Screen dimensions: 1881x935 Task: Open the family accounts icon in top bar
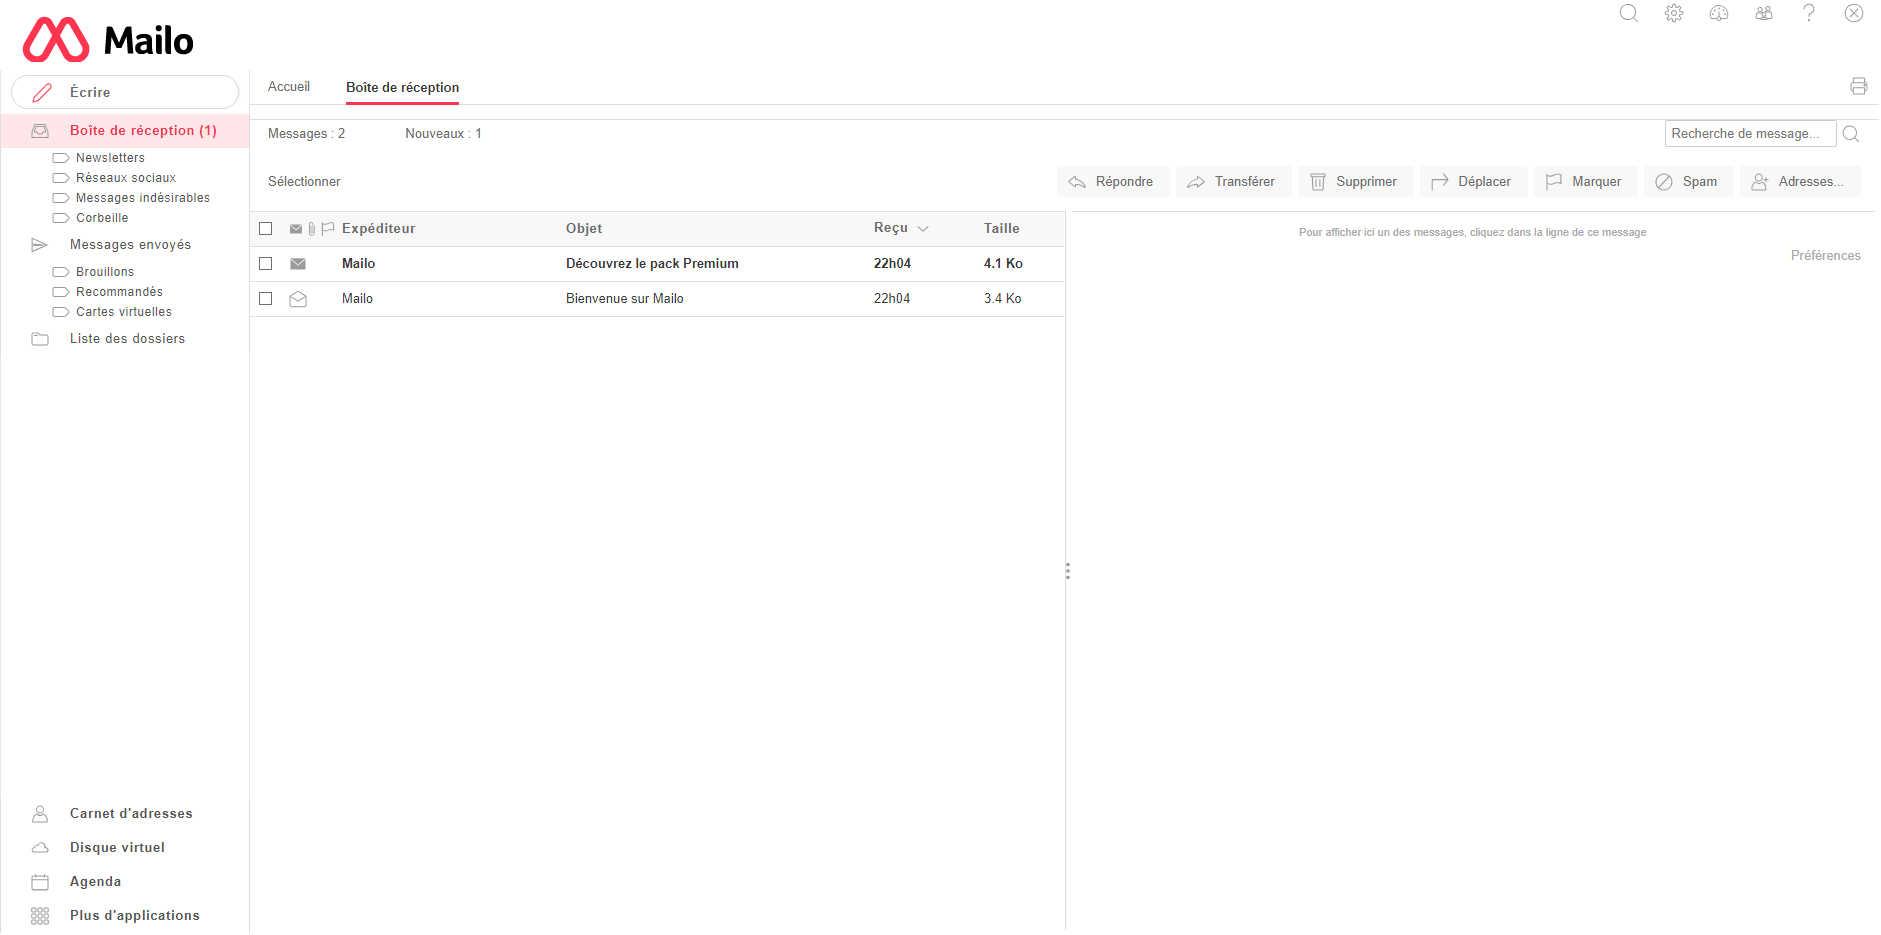[1764, 13]
